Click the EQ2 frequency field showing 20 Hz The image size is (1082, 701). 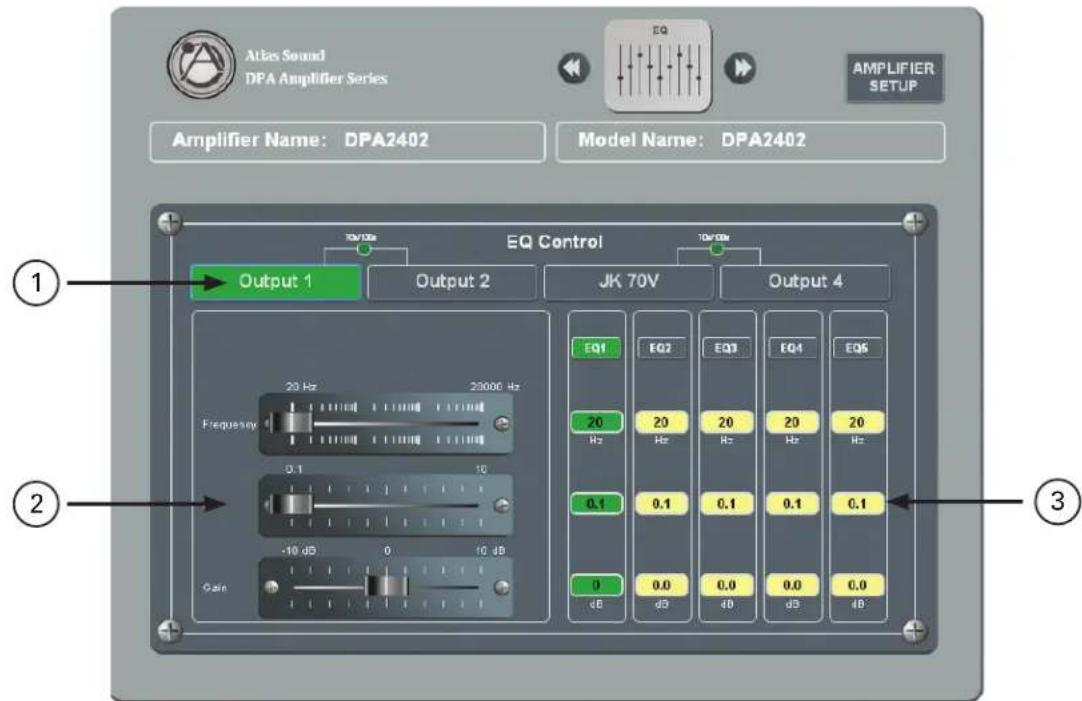pyautogui.click(x=660, y=422)
